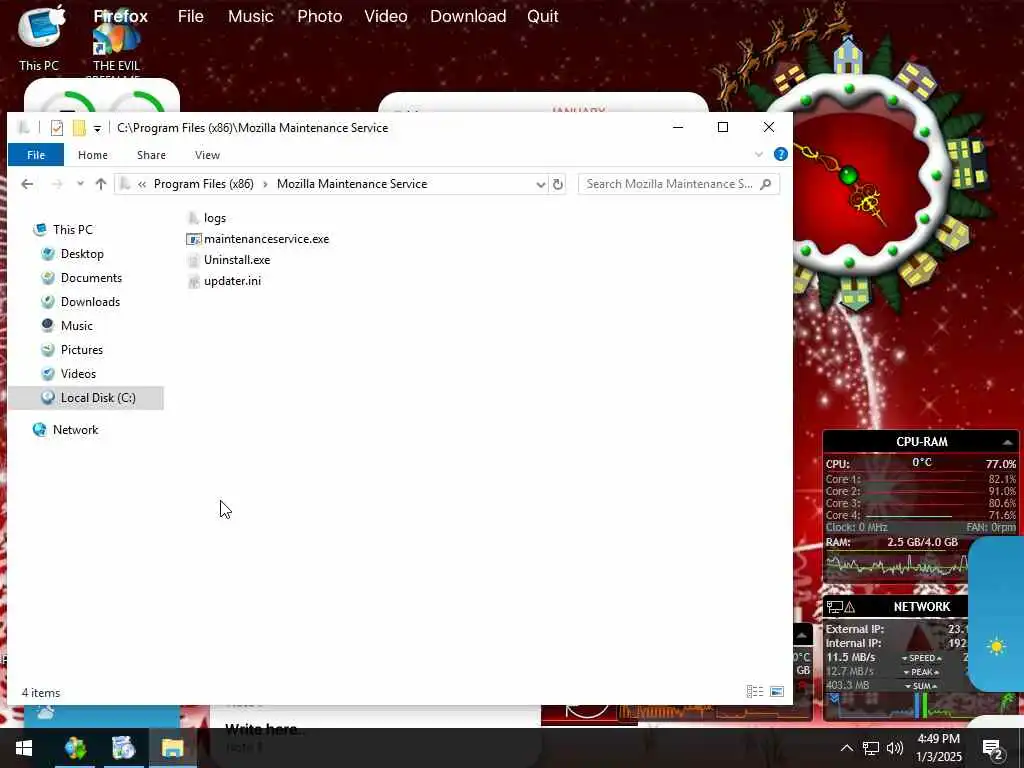Select Documents in navigation pane
The height and width of the screenshot is (768, 1024).
coord(91,278)
